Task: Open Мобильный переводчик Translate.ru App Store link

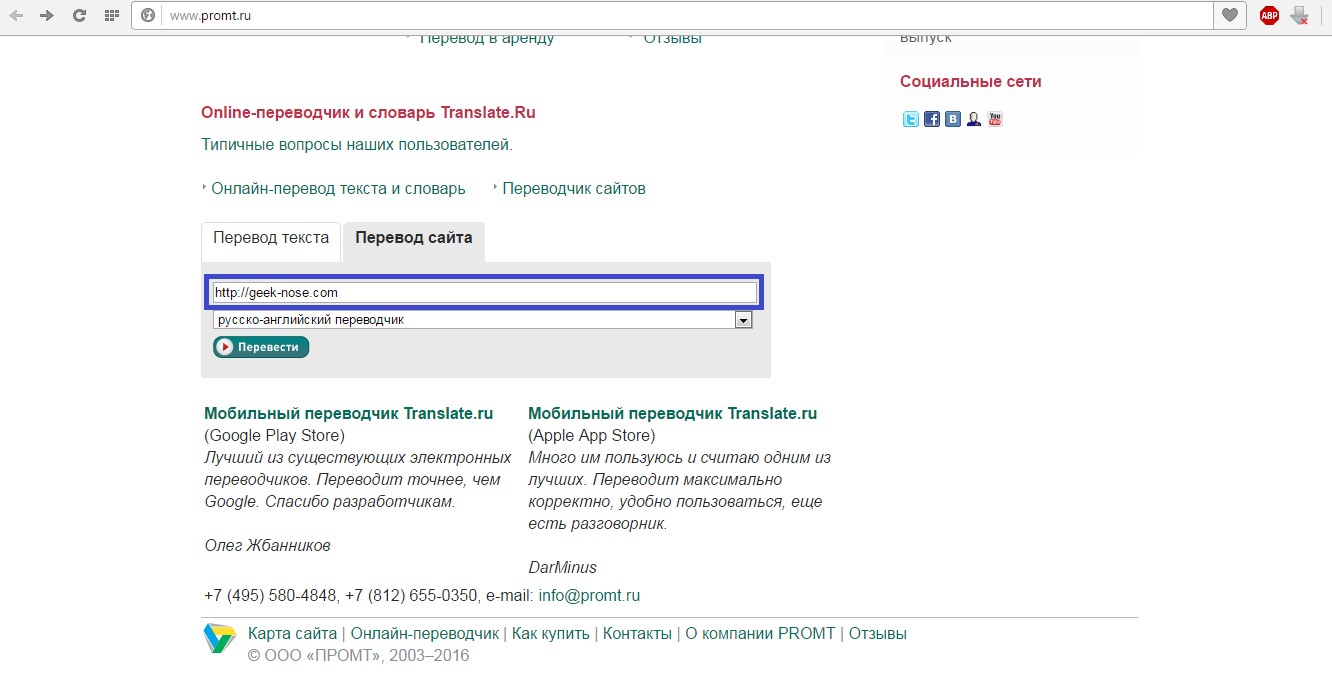Action: 672,413
